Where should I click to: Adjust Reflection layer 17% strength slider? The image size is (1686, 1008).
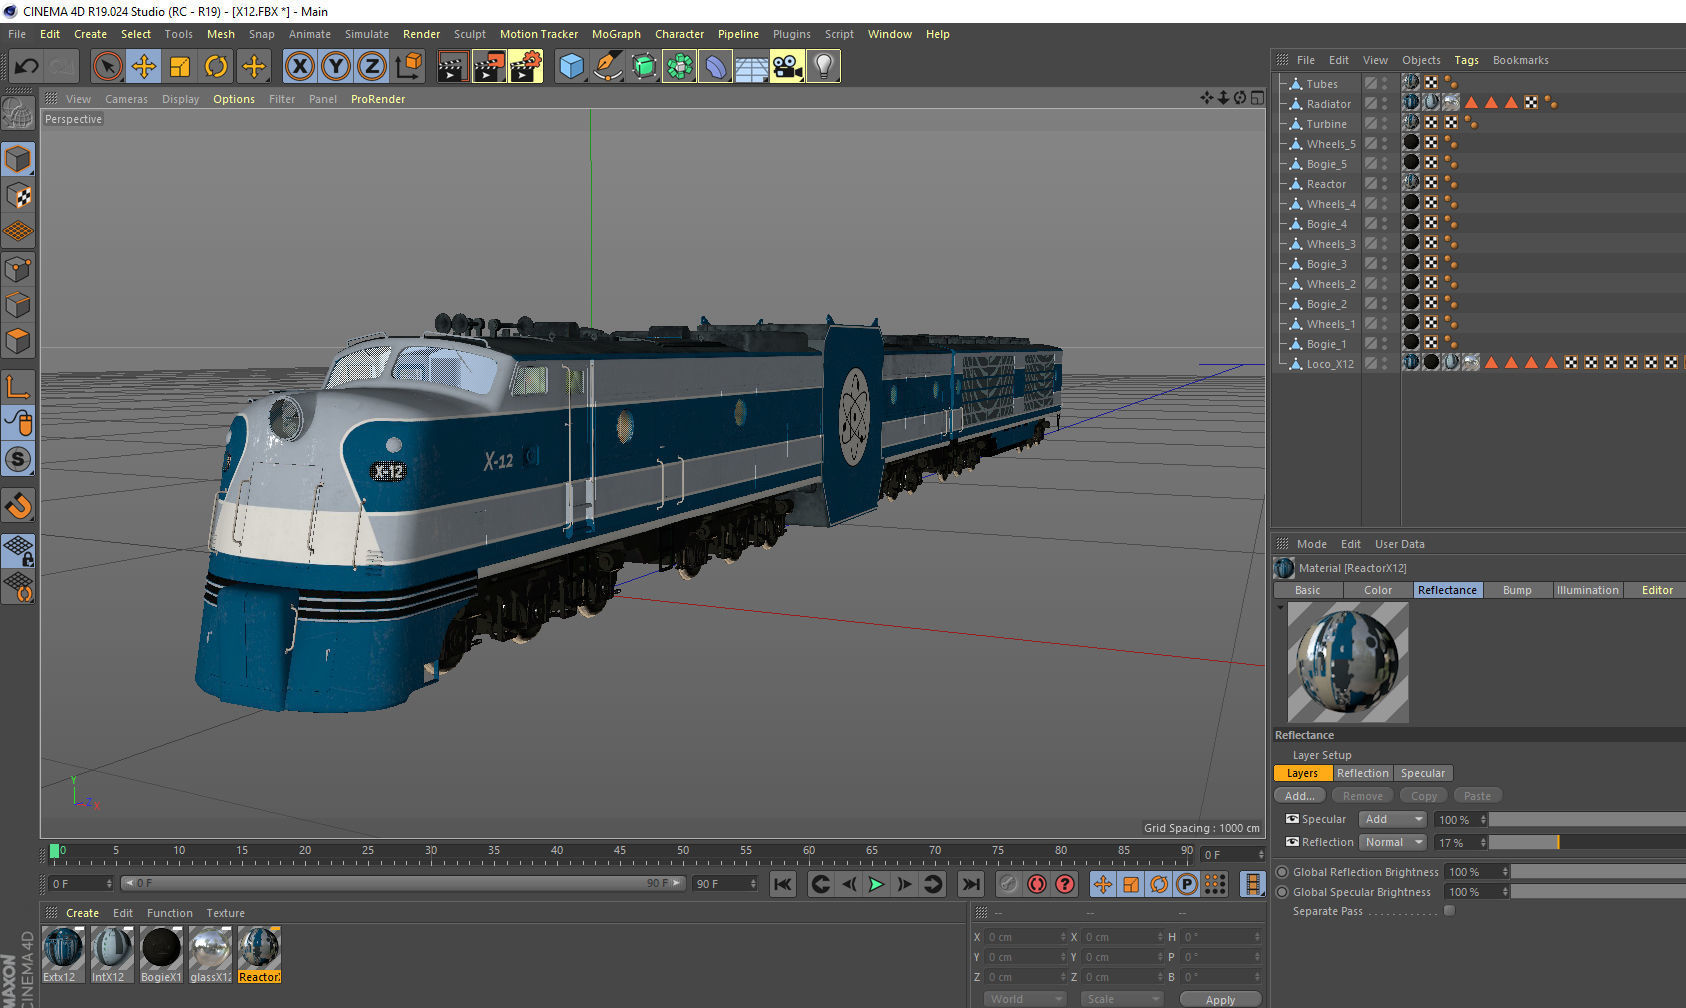click(x=1587, y=842)
